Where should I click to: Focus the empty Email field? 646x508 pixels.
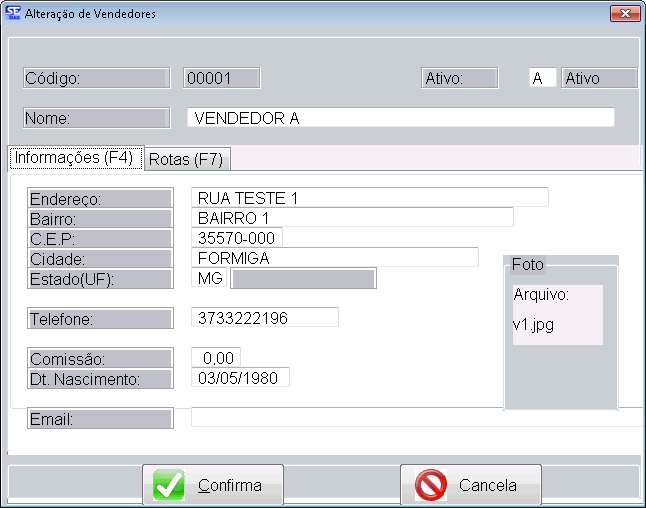415,418
